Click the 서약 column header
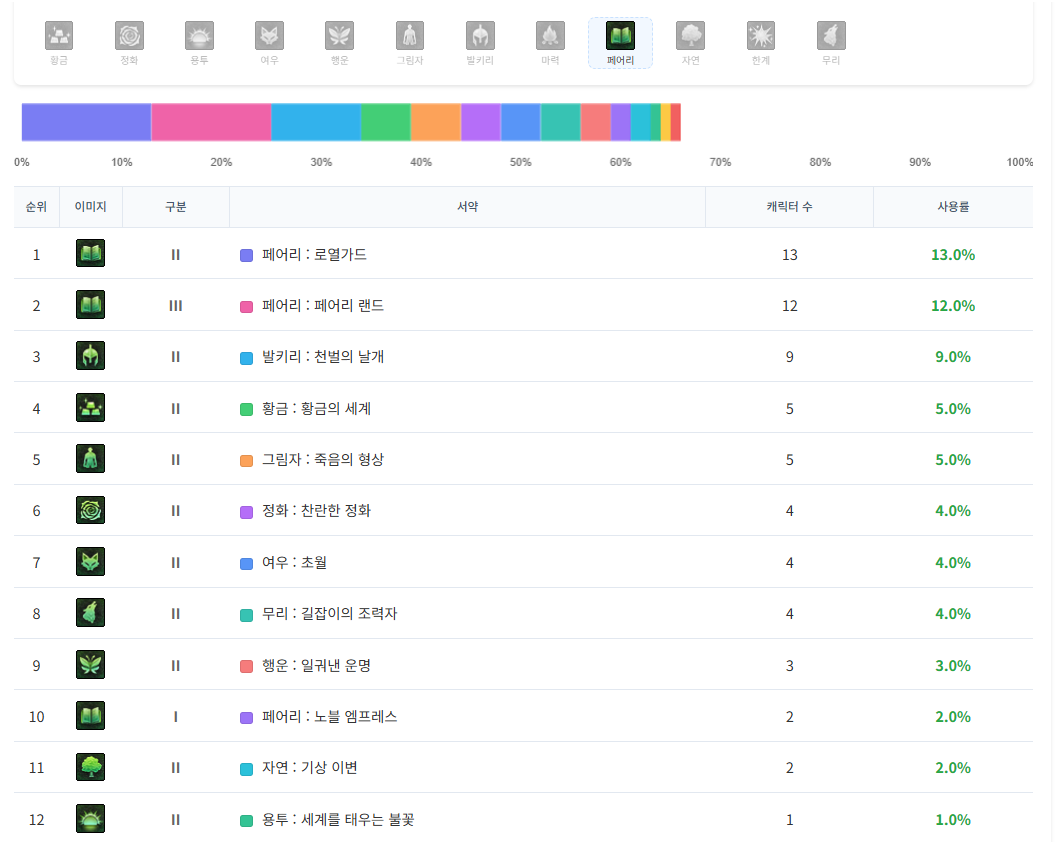Screen dimensions: 1058x842 467,207
